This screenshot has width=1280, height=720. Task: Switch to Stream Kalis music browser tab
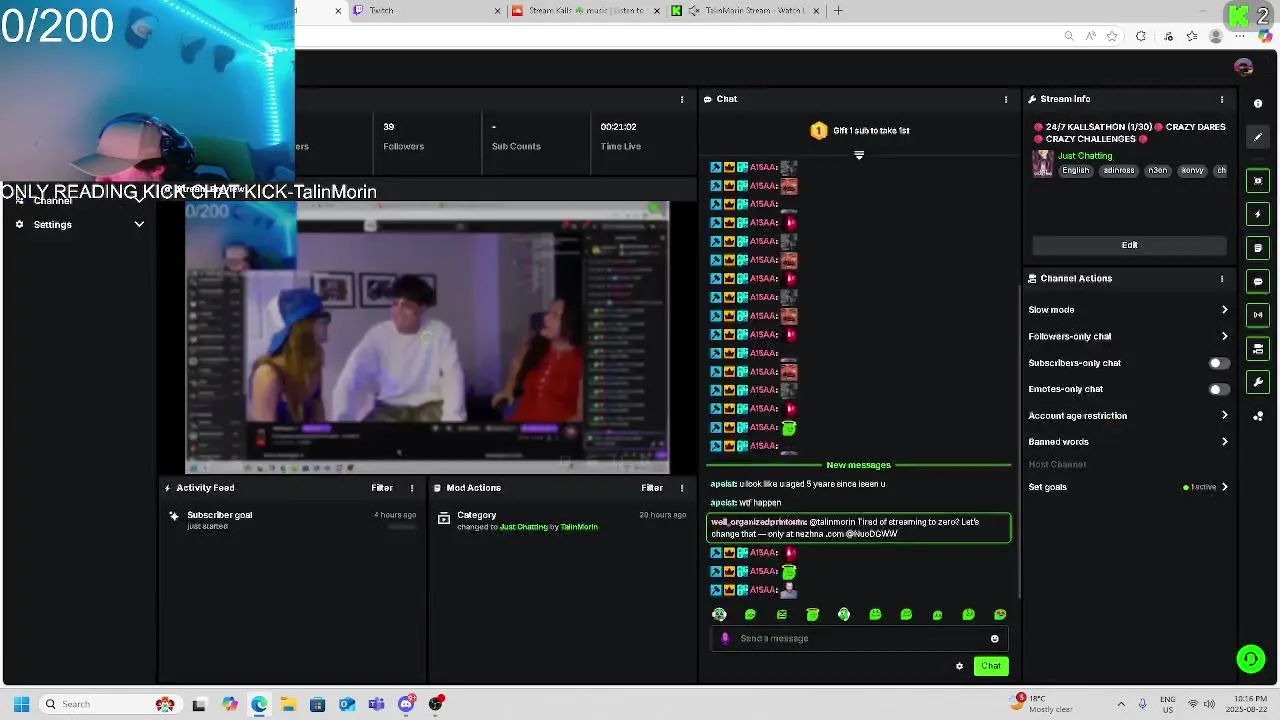[585, 11]
